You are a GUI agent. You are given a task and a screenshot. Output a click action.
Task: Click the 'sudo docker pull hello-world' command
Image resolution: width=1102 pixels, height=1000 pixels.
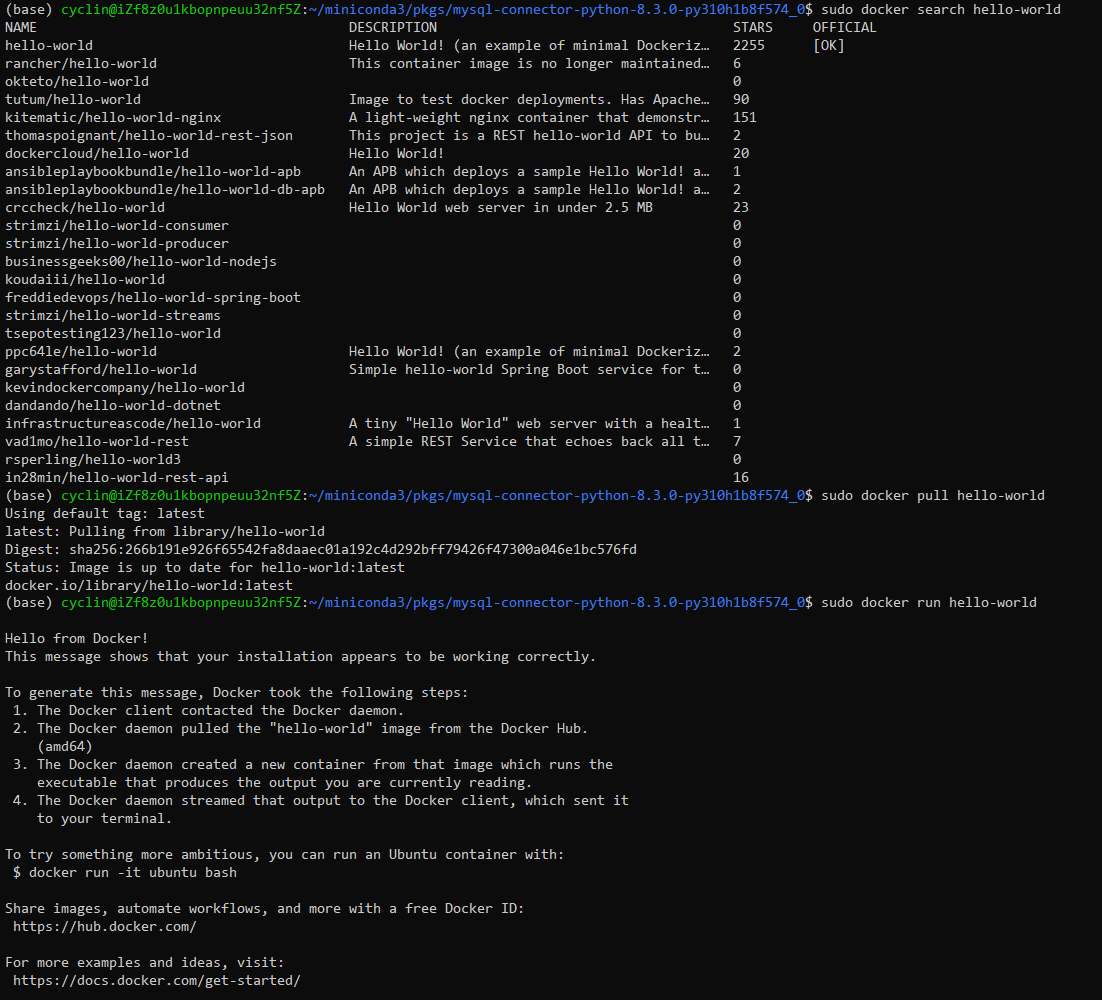click(933, 495)
